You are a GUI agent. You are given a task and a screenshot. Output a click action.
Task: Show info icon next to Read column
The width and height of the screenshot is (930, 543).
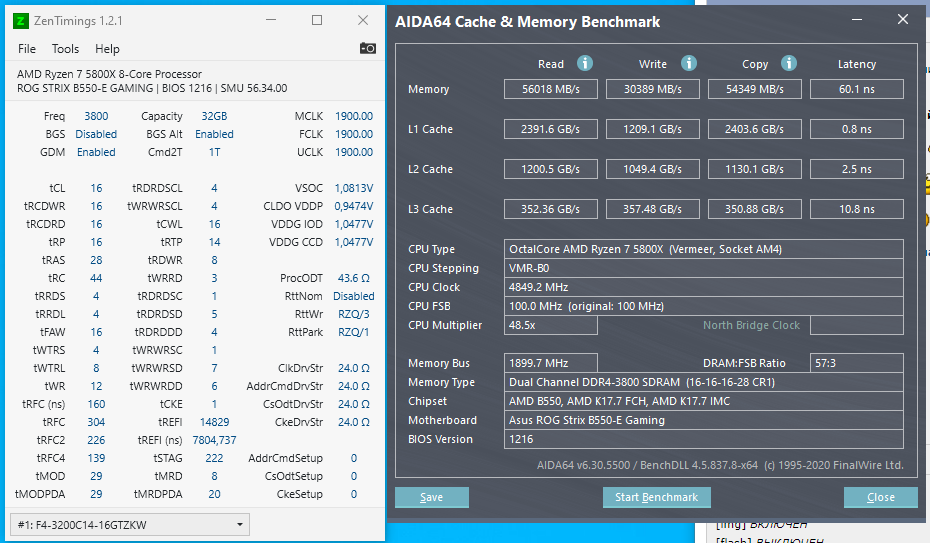click(585, 63)
